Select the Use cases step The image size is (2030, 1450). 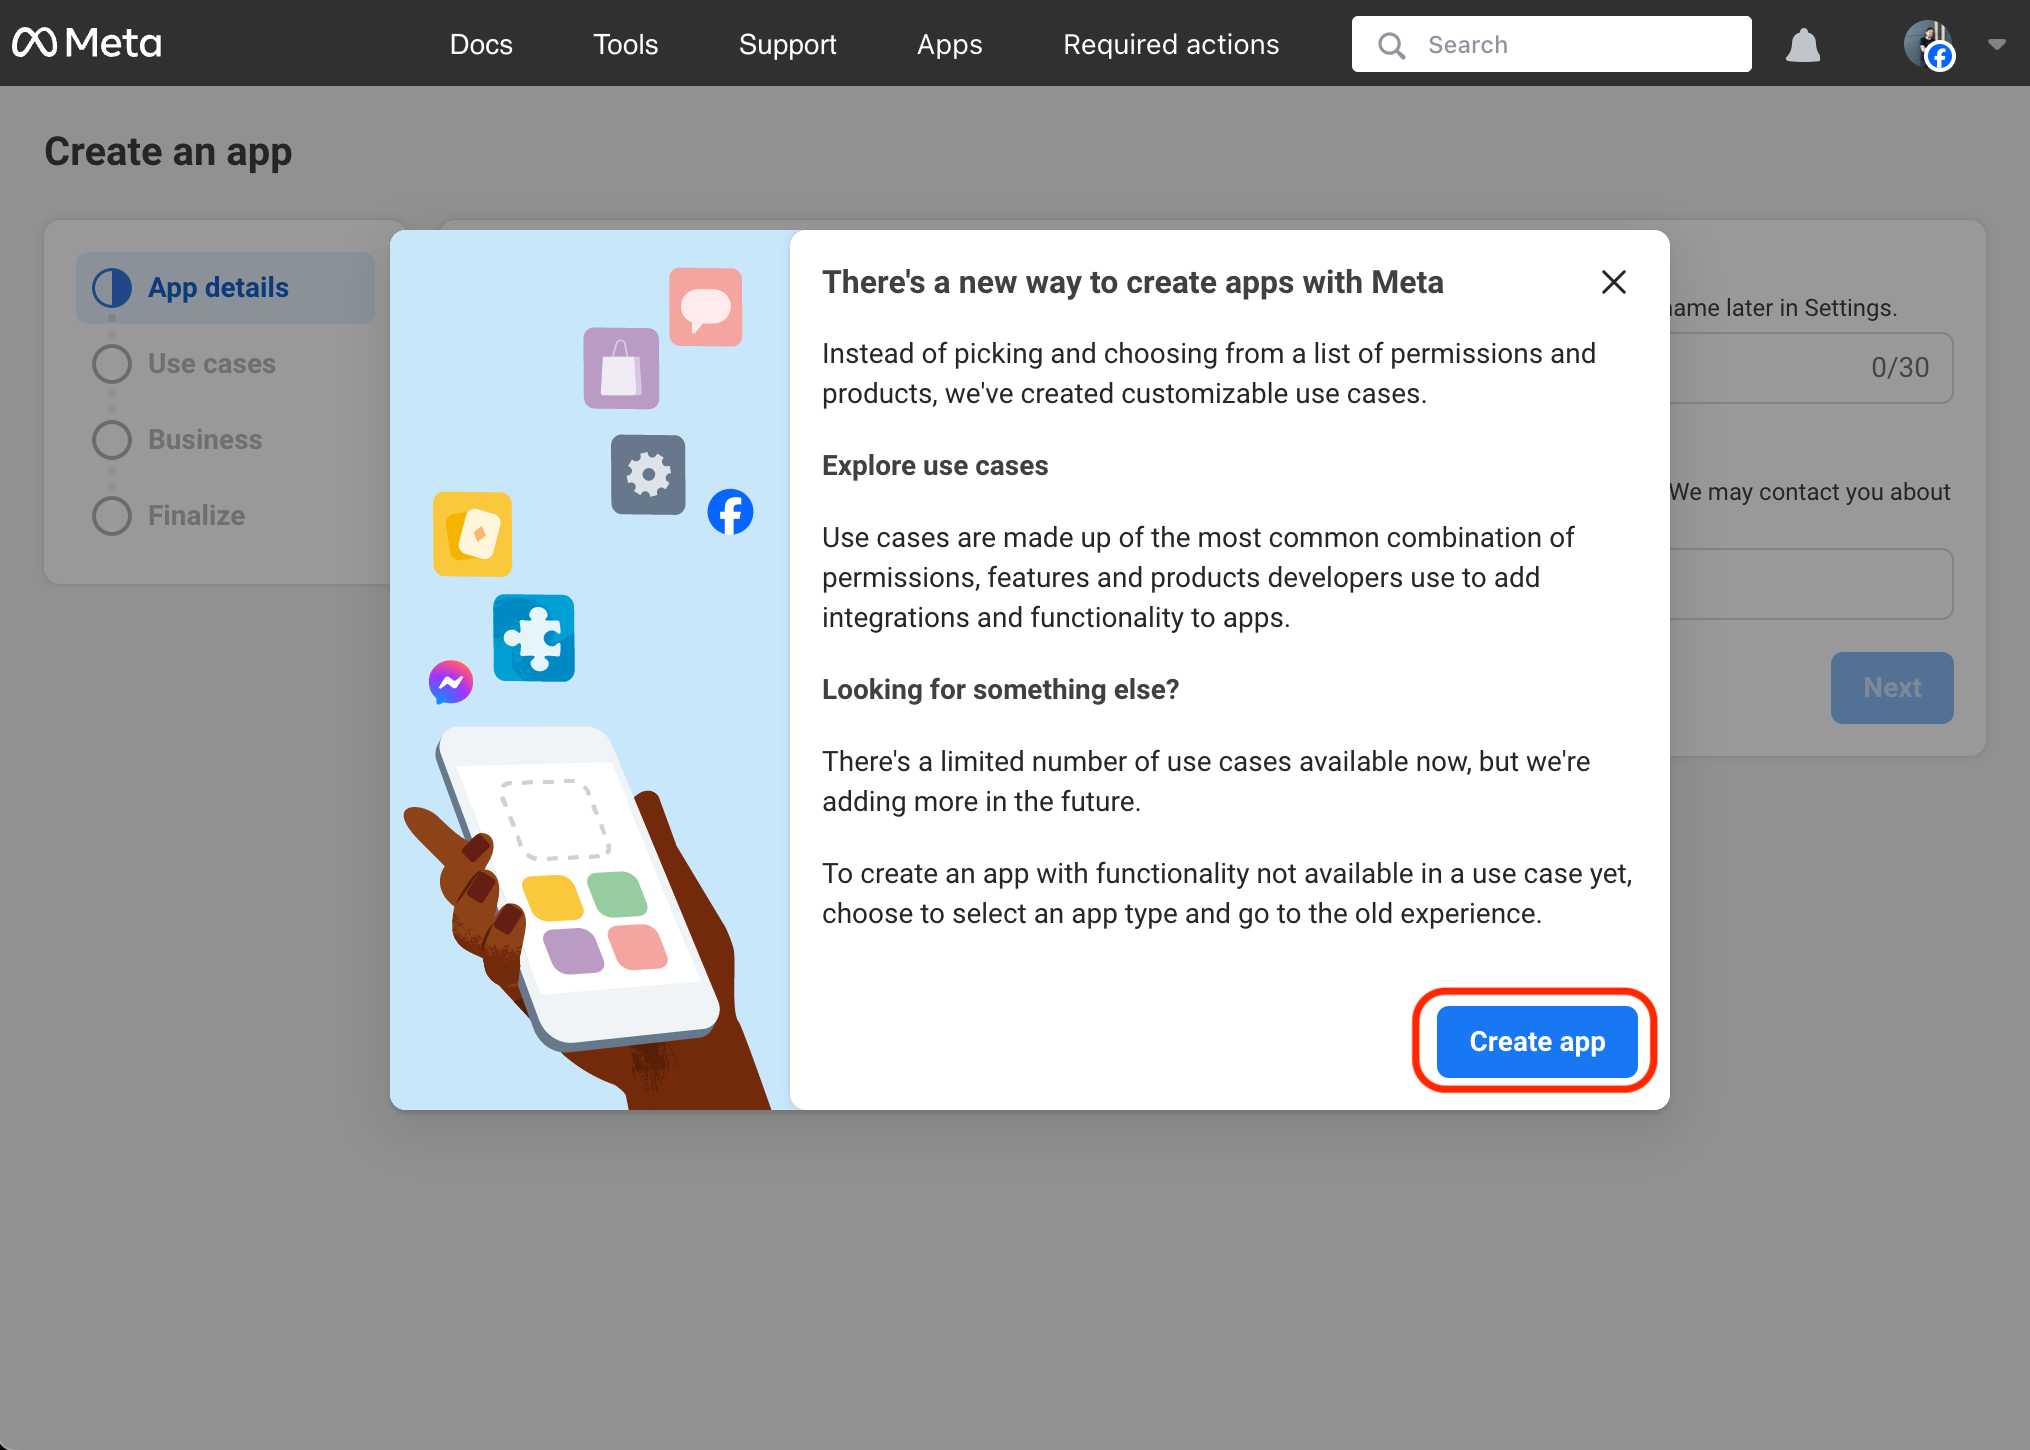point(211,364)
